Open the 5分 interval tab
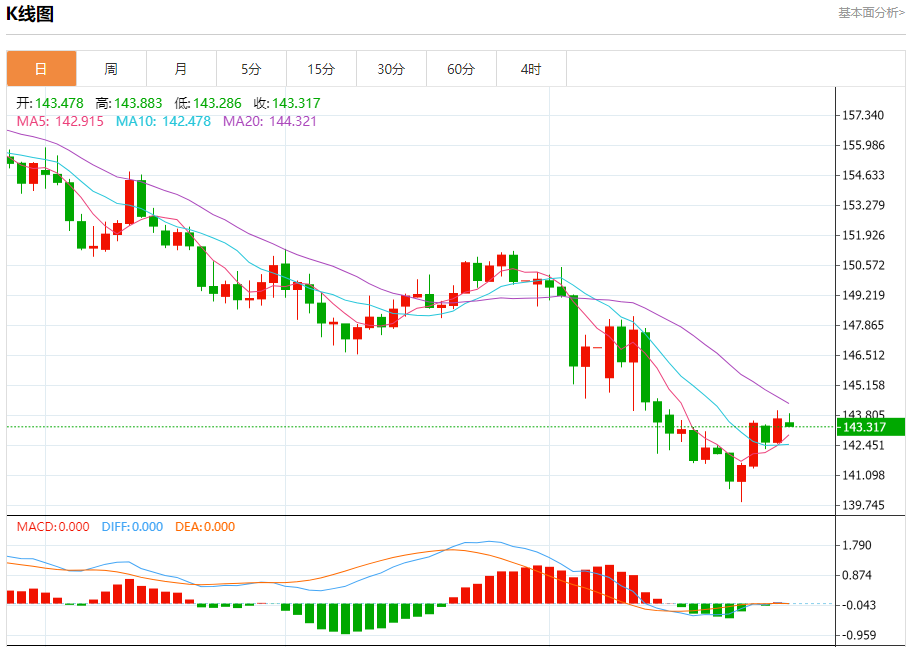 (x=252, y=69)
